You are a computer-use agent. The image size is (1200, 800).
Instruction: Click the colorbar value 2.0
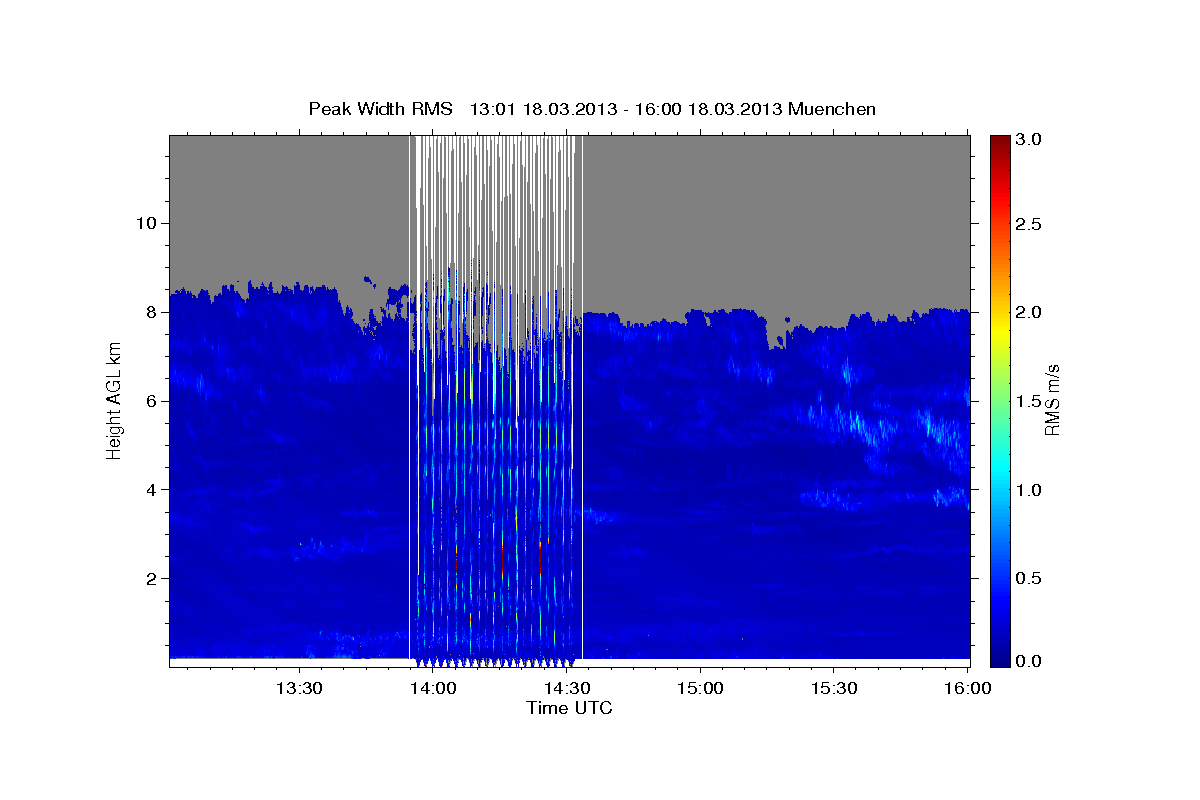(x=1028, y=312)
